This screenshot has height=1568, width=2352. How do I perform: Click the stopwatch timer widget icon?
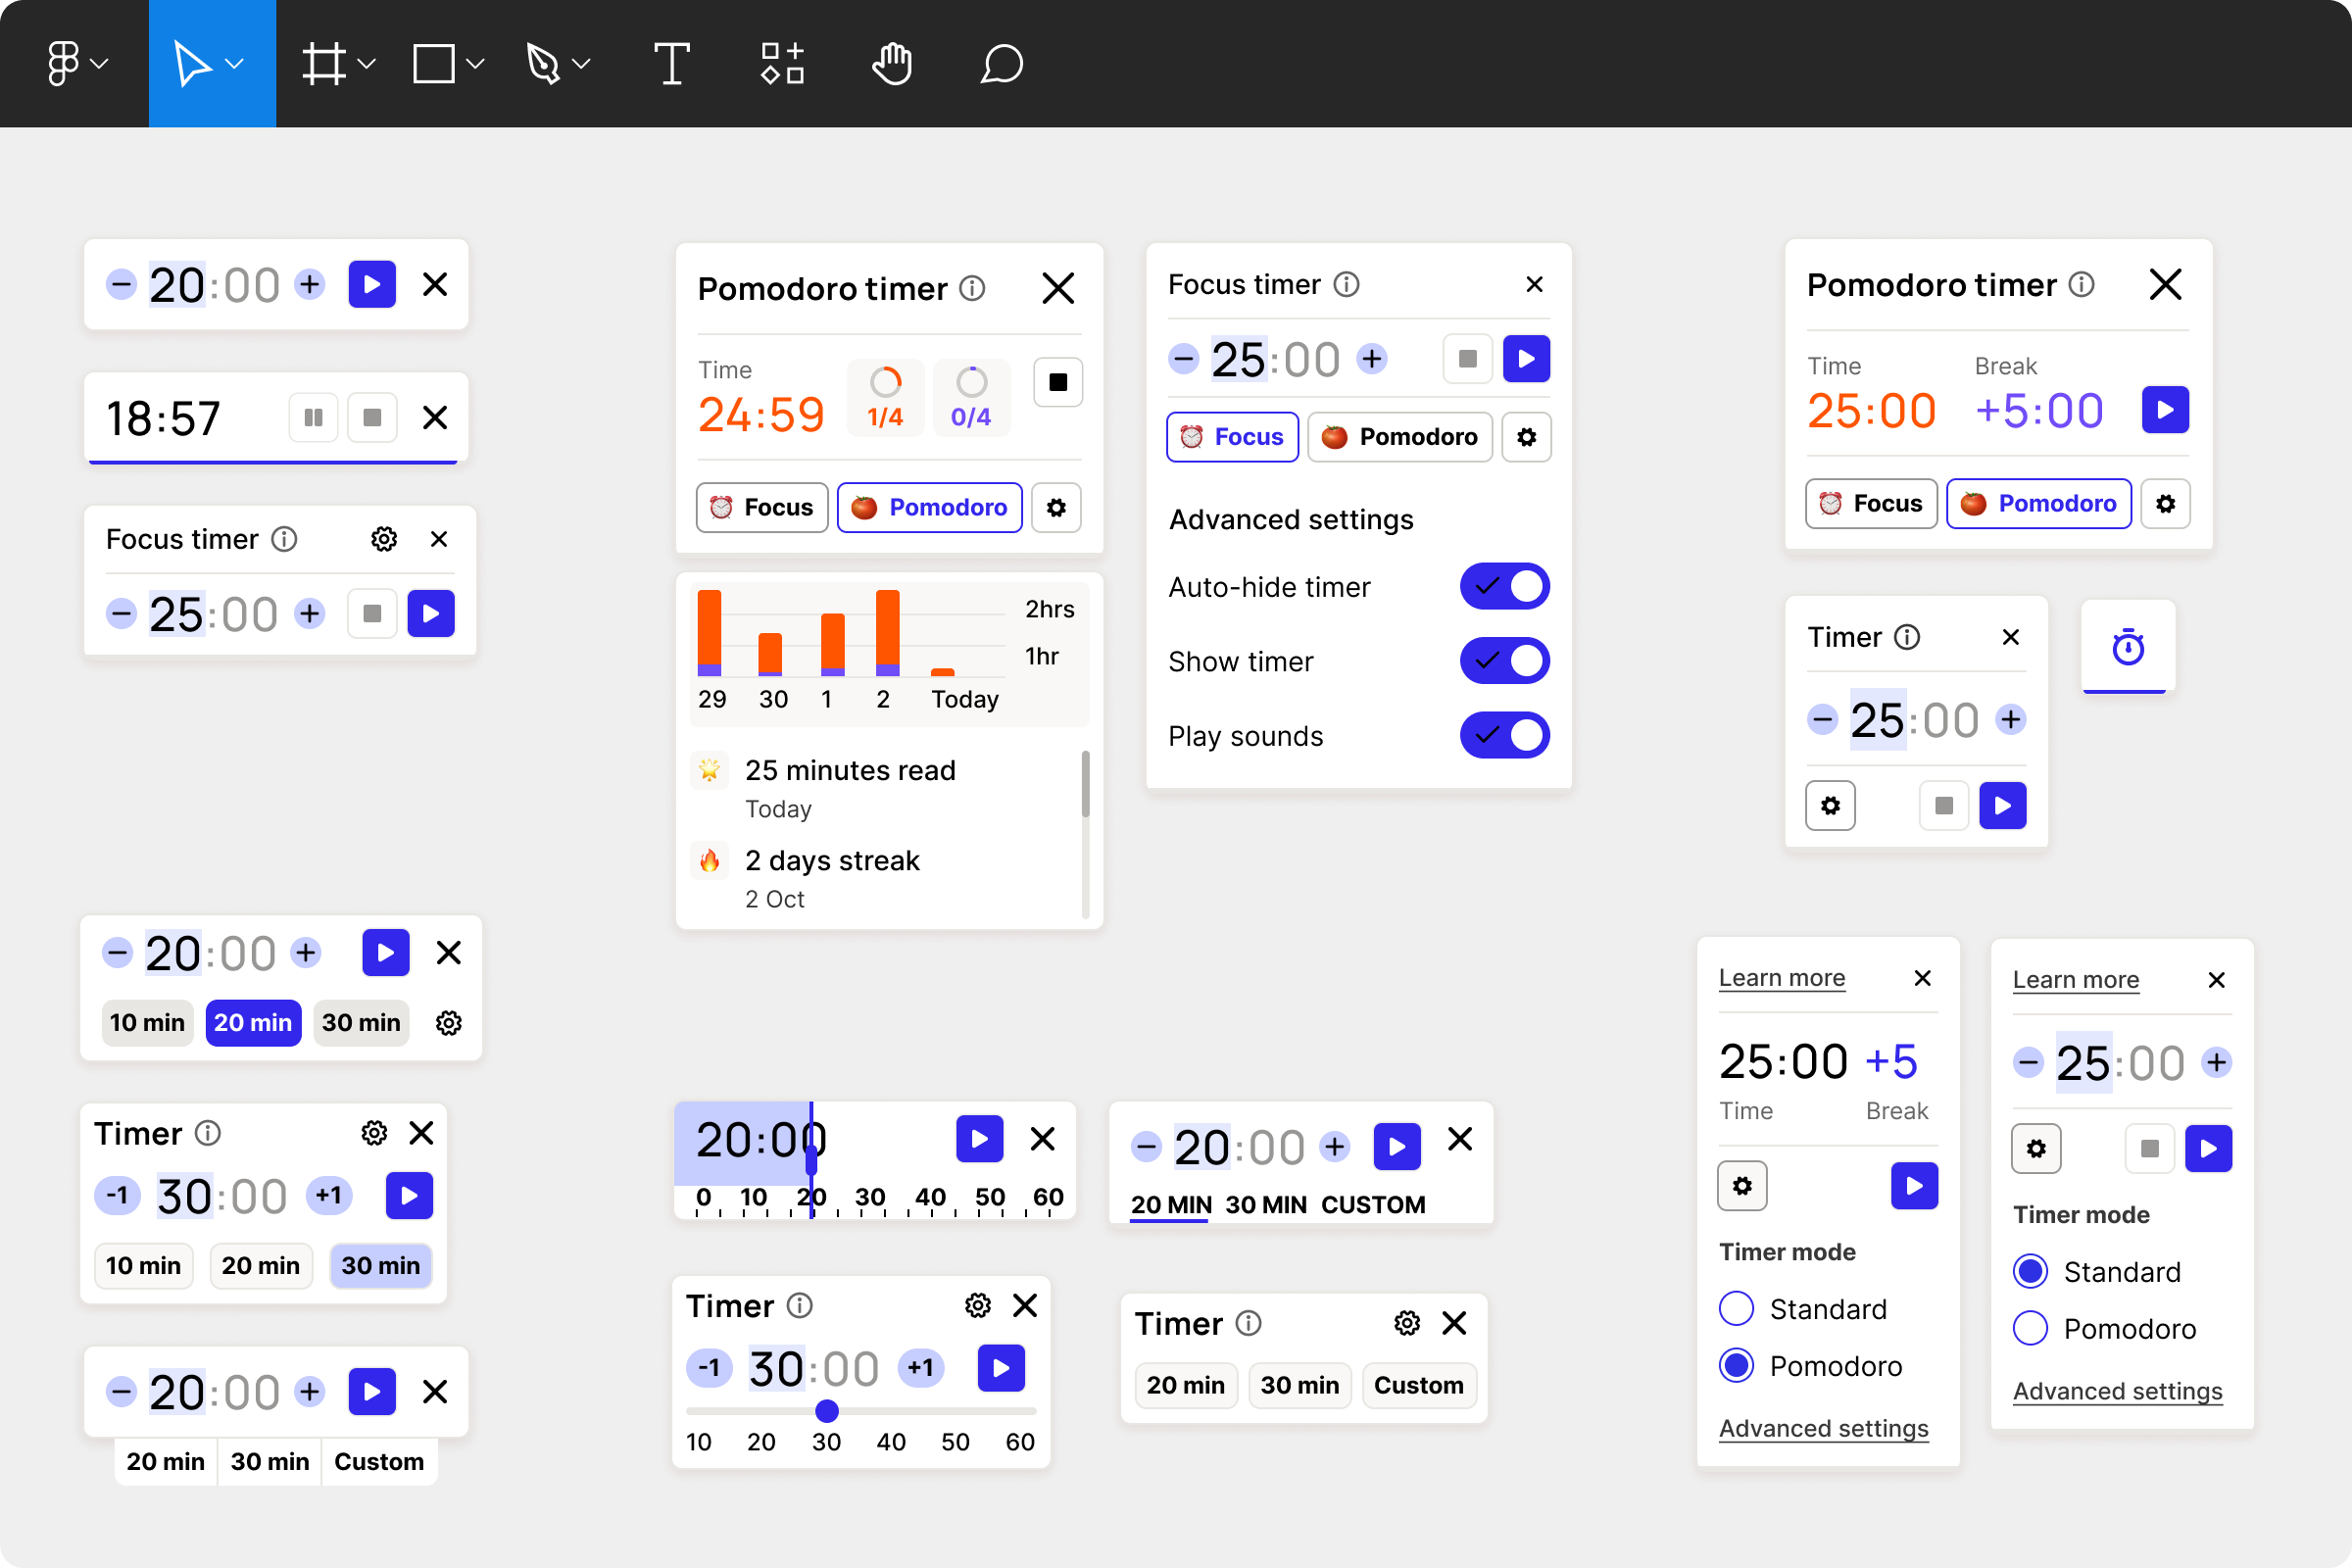coord(2127,648)
